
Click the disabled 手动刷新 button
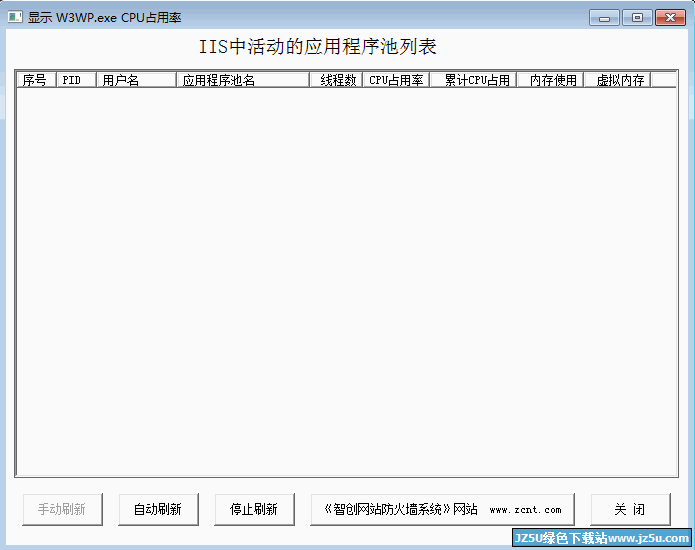[x=62, y=509]
